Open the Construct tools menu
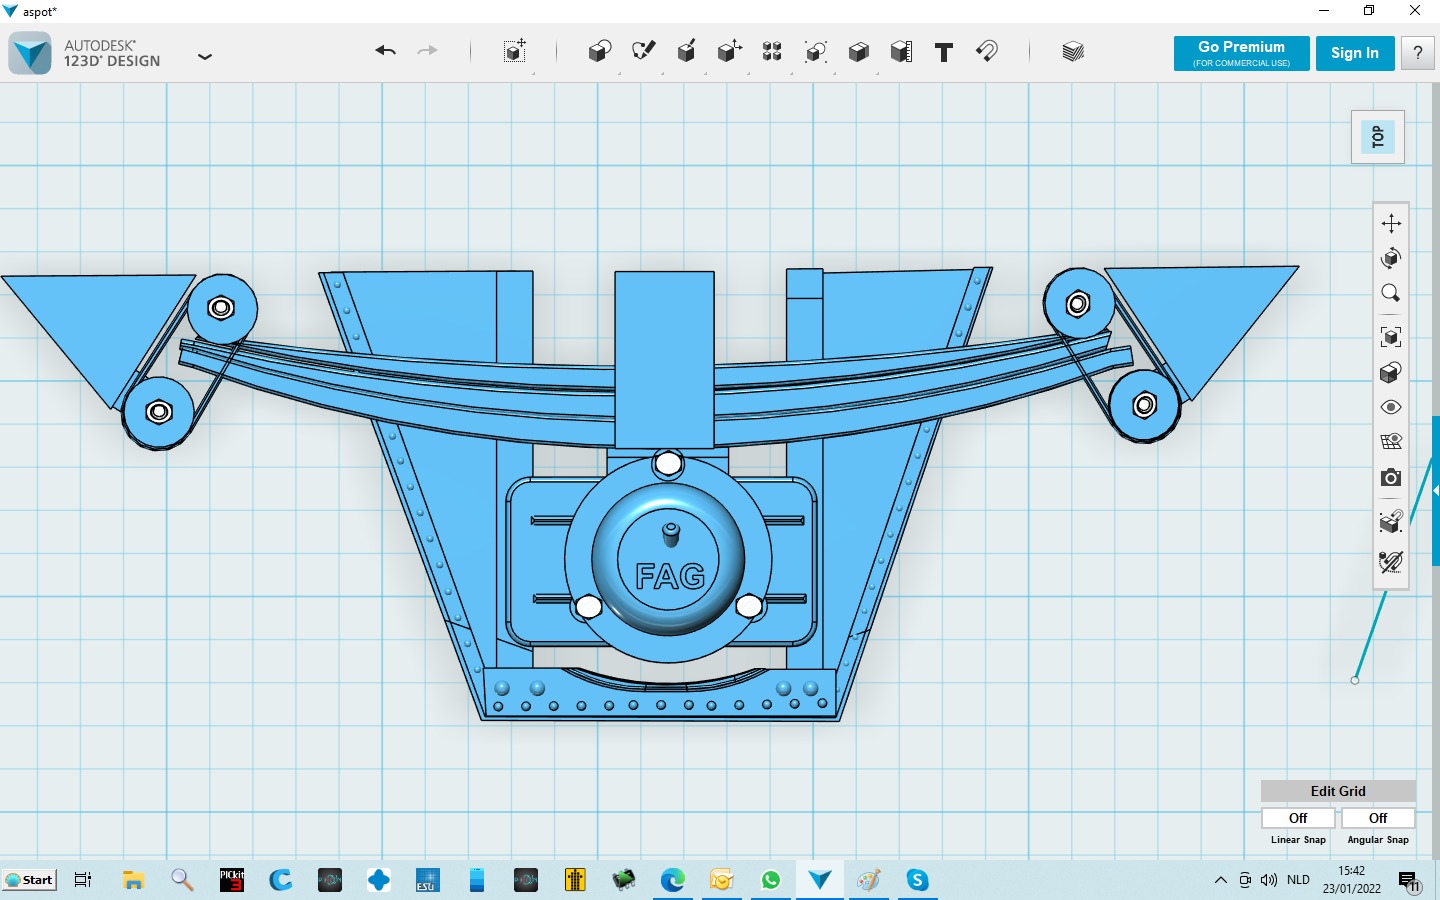The height and width of the screenshot is (900, 1440). [686, 51]
